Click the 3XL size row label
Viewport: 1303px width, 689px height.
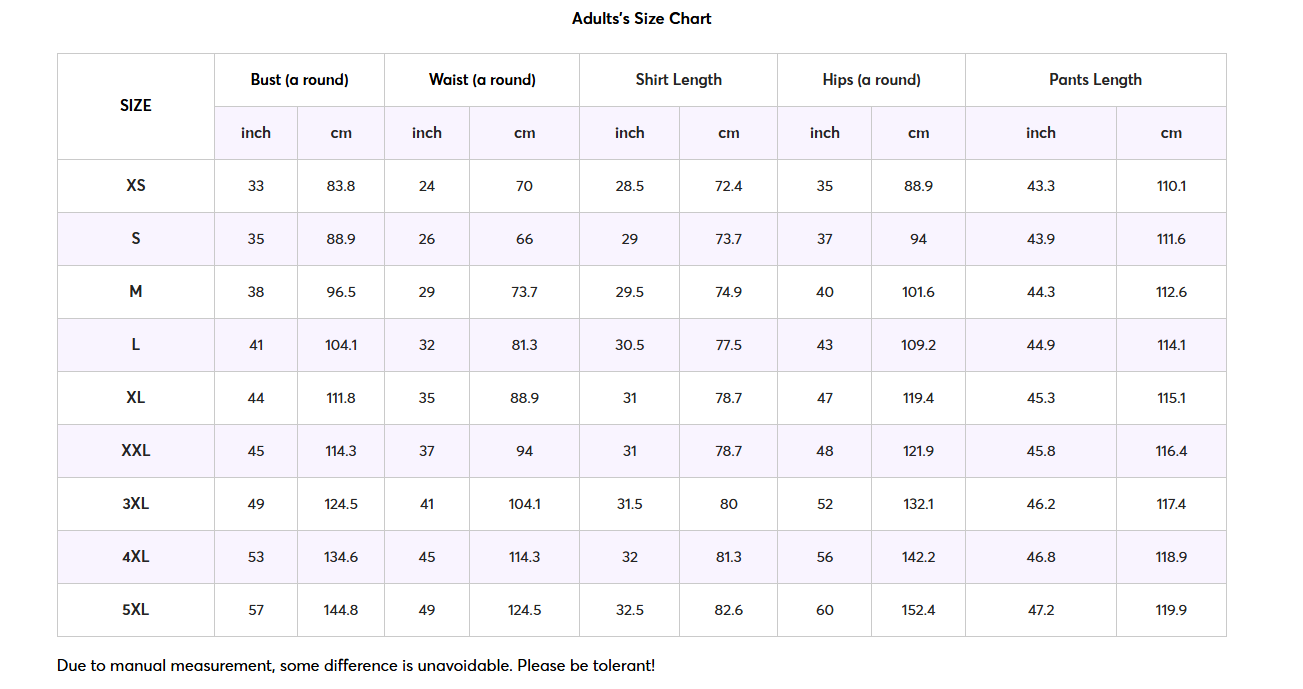(136, 504)
